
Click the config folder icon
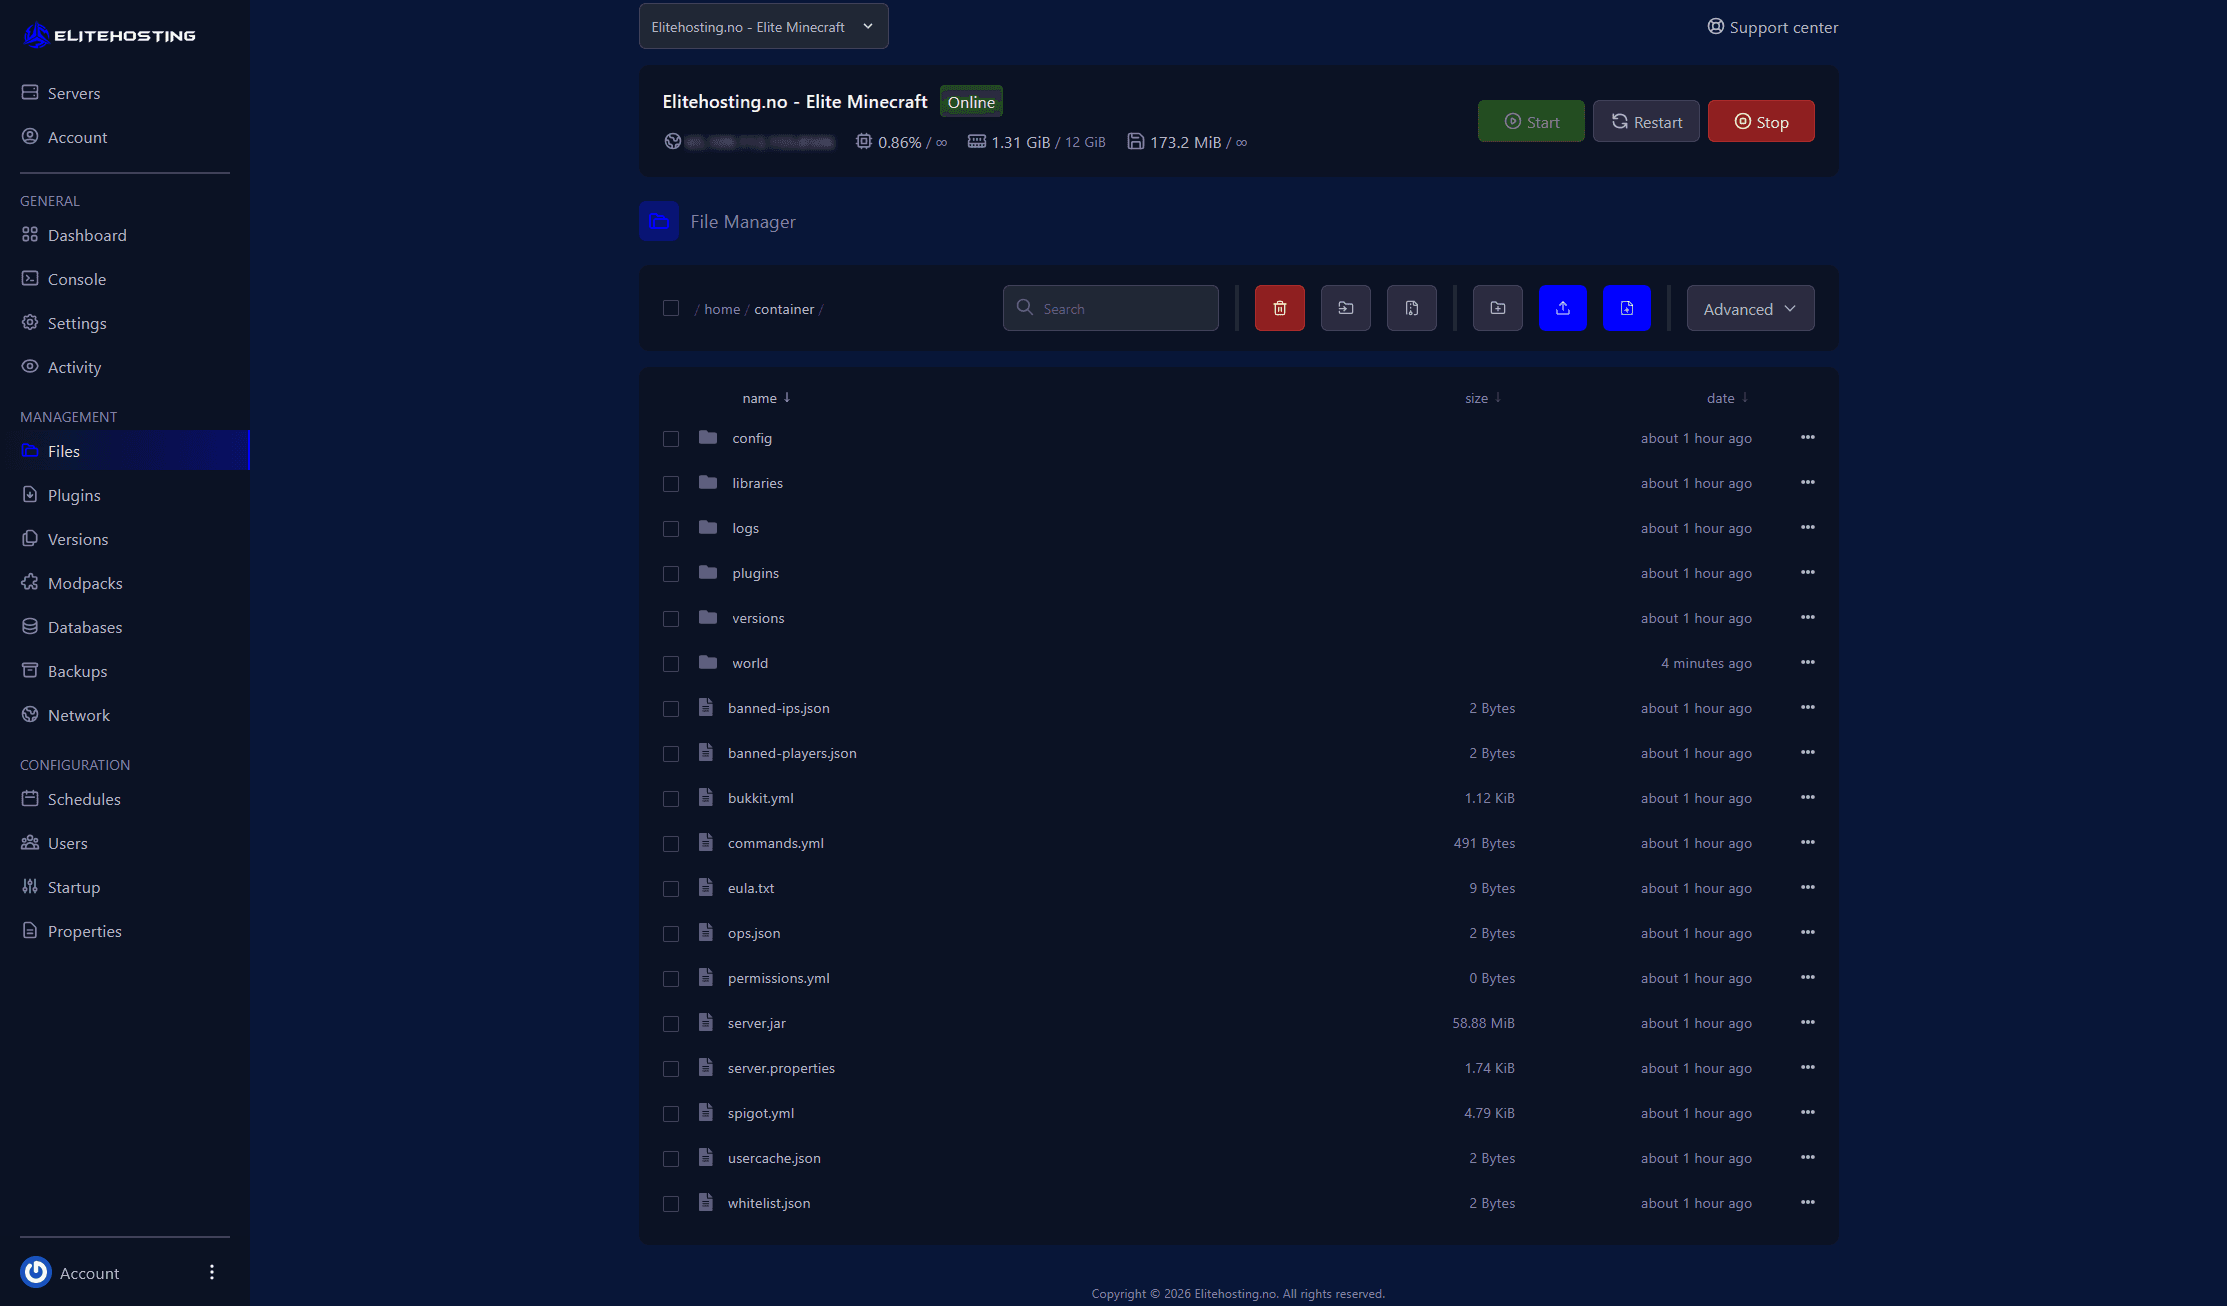coord(708,437)
